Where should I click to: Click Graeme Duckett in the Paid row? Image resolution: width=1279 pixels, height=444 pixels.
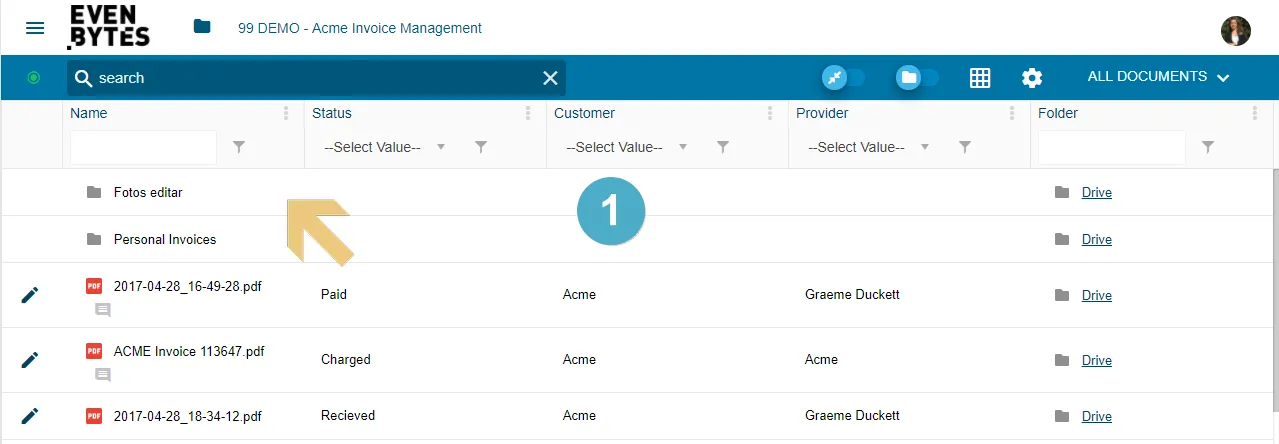(x=852, y=295)
